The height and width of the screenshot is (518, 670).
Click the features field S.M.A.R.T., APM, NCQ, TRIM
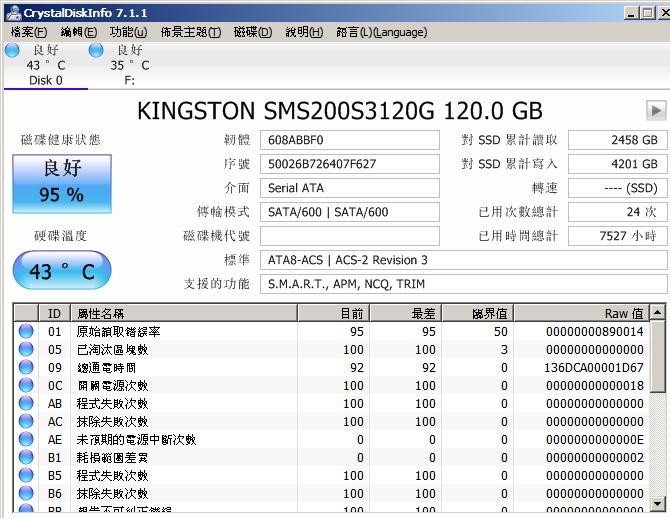tap(464, 284)
